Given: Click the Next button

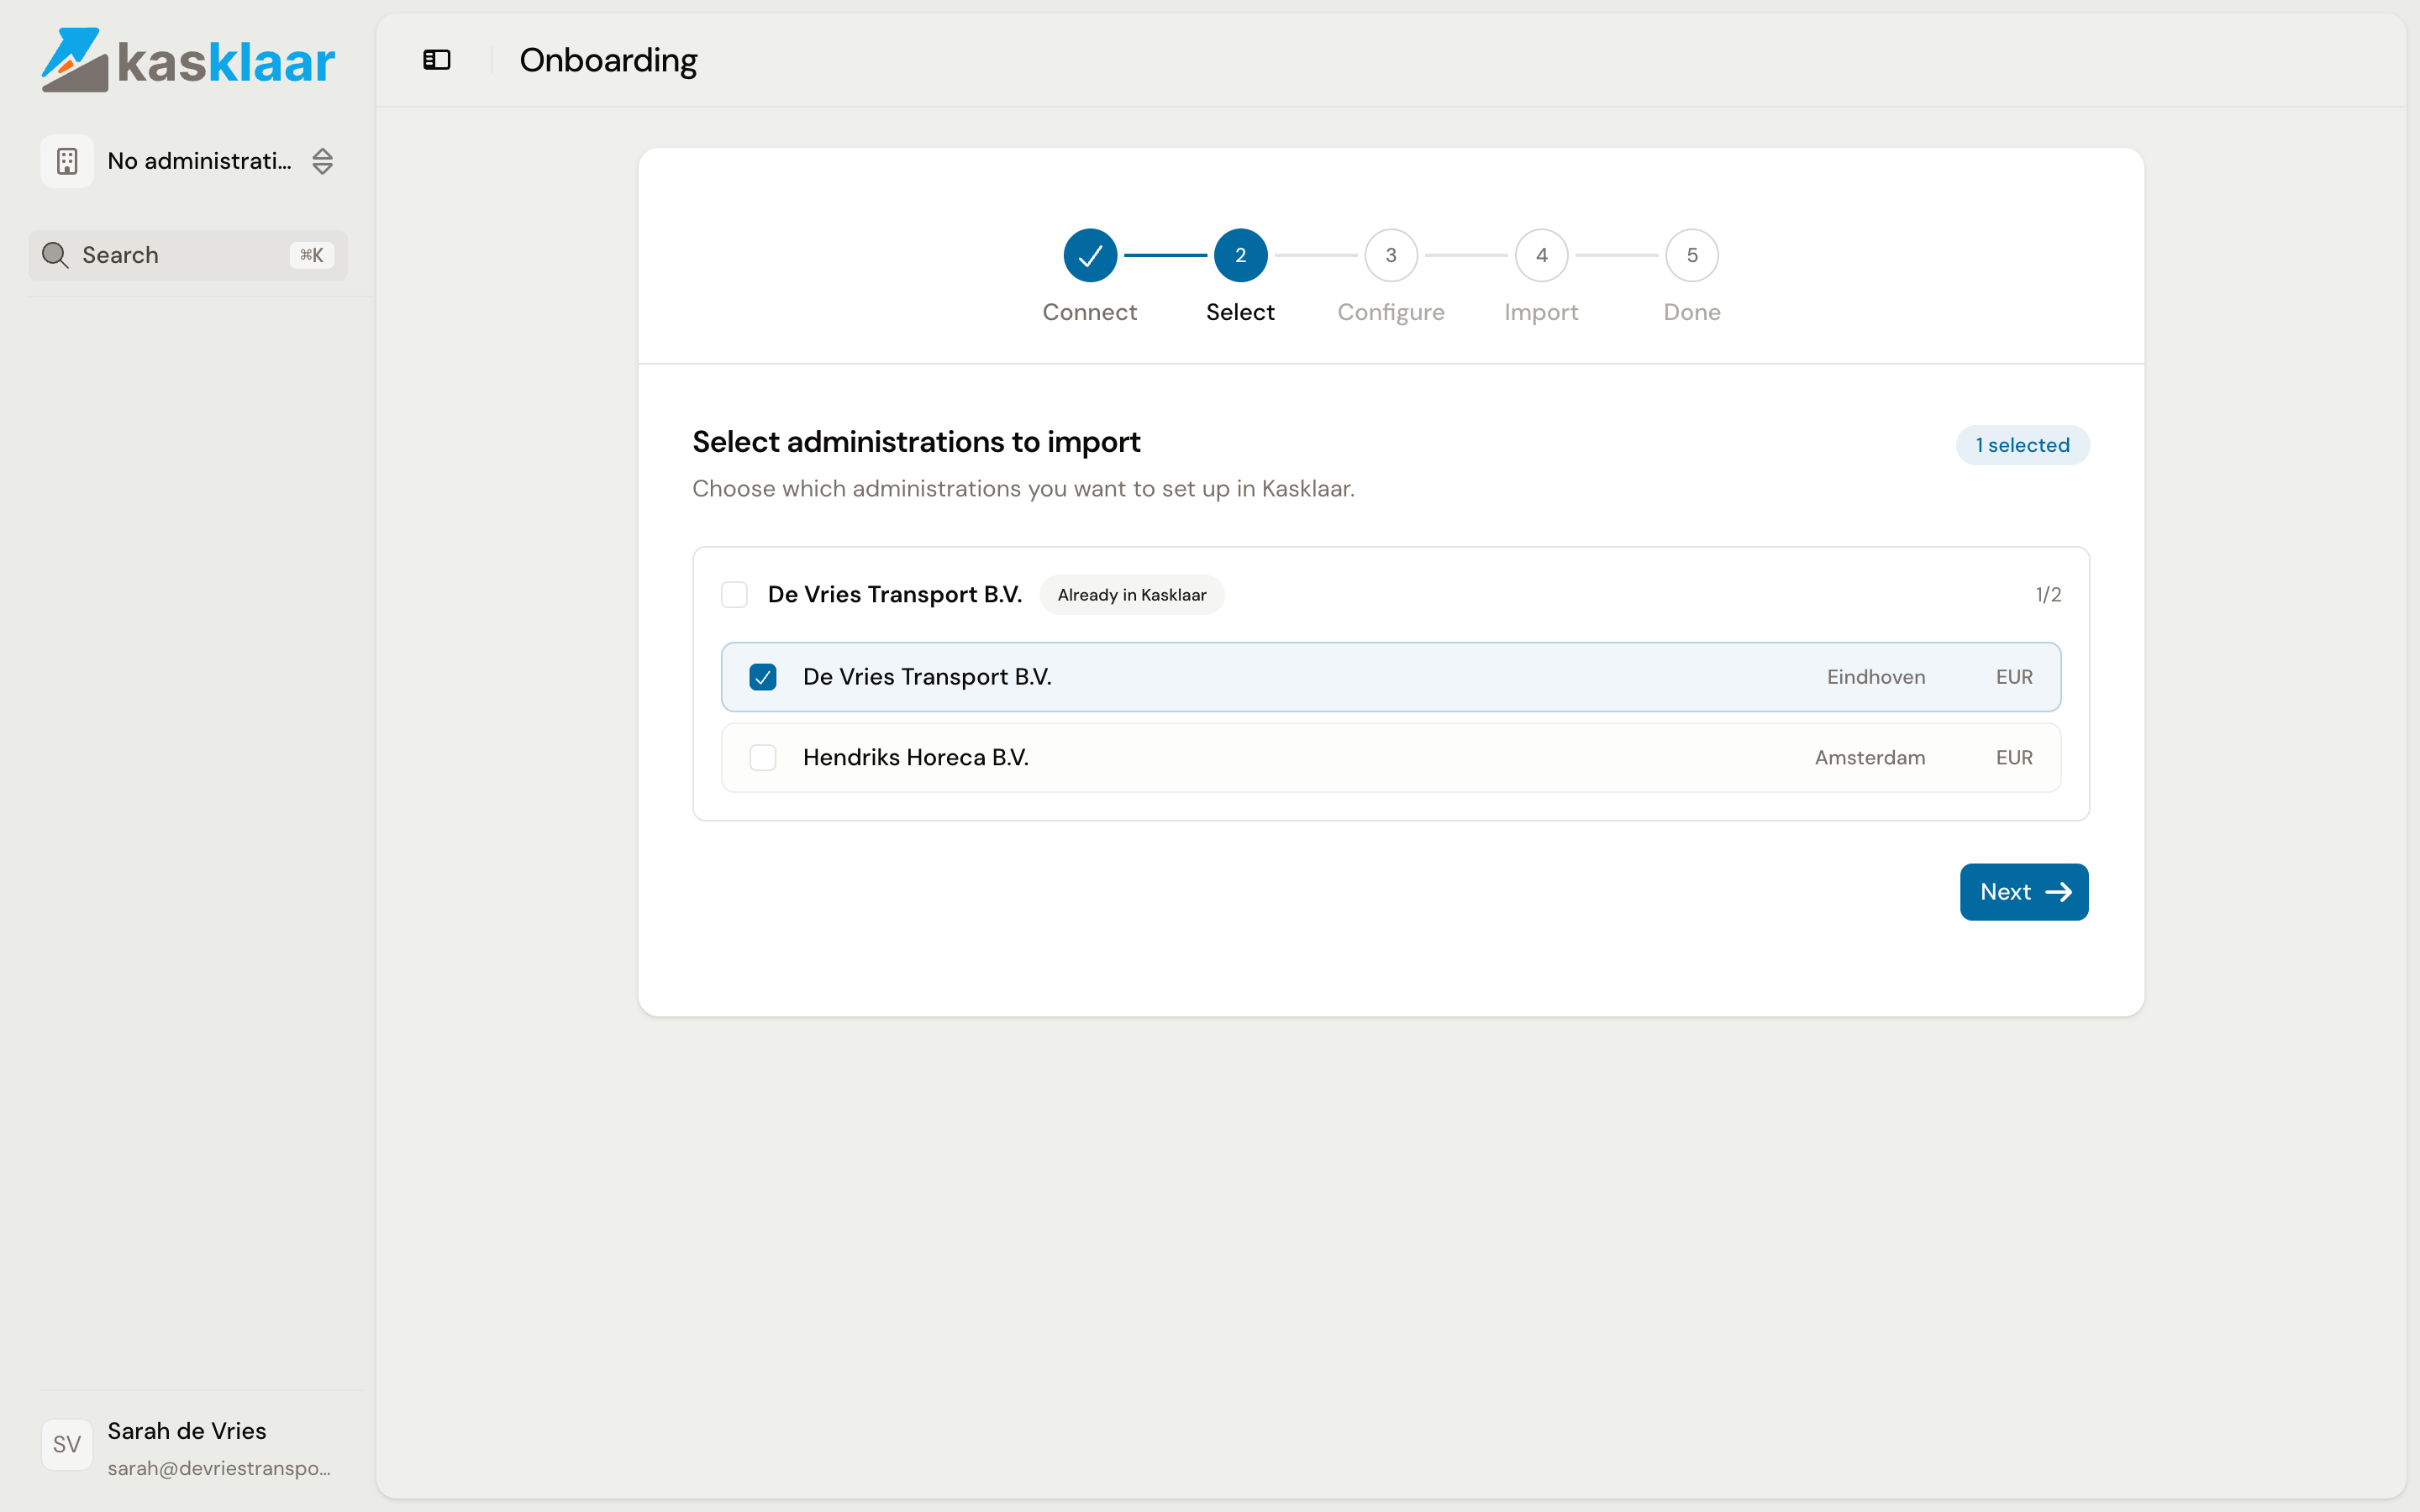Looking at the screenshot, I should coord(2024,892).
